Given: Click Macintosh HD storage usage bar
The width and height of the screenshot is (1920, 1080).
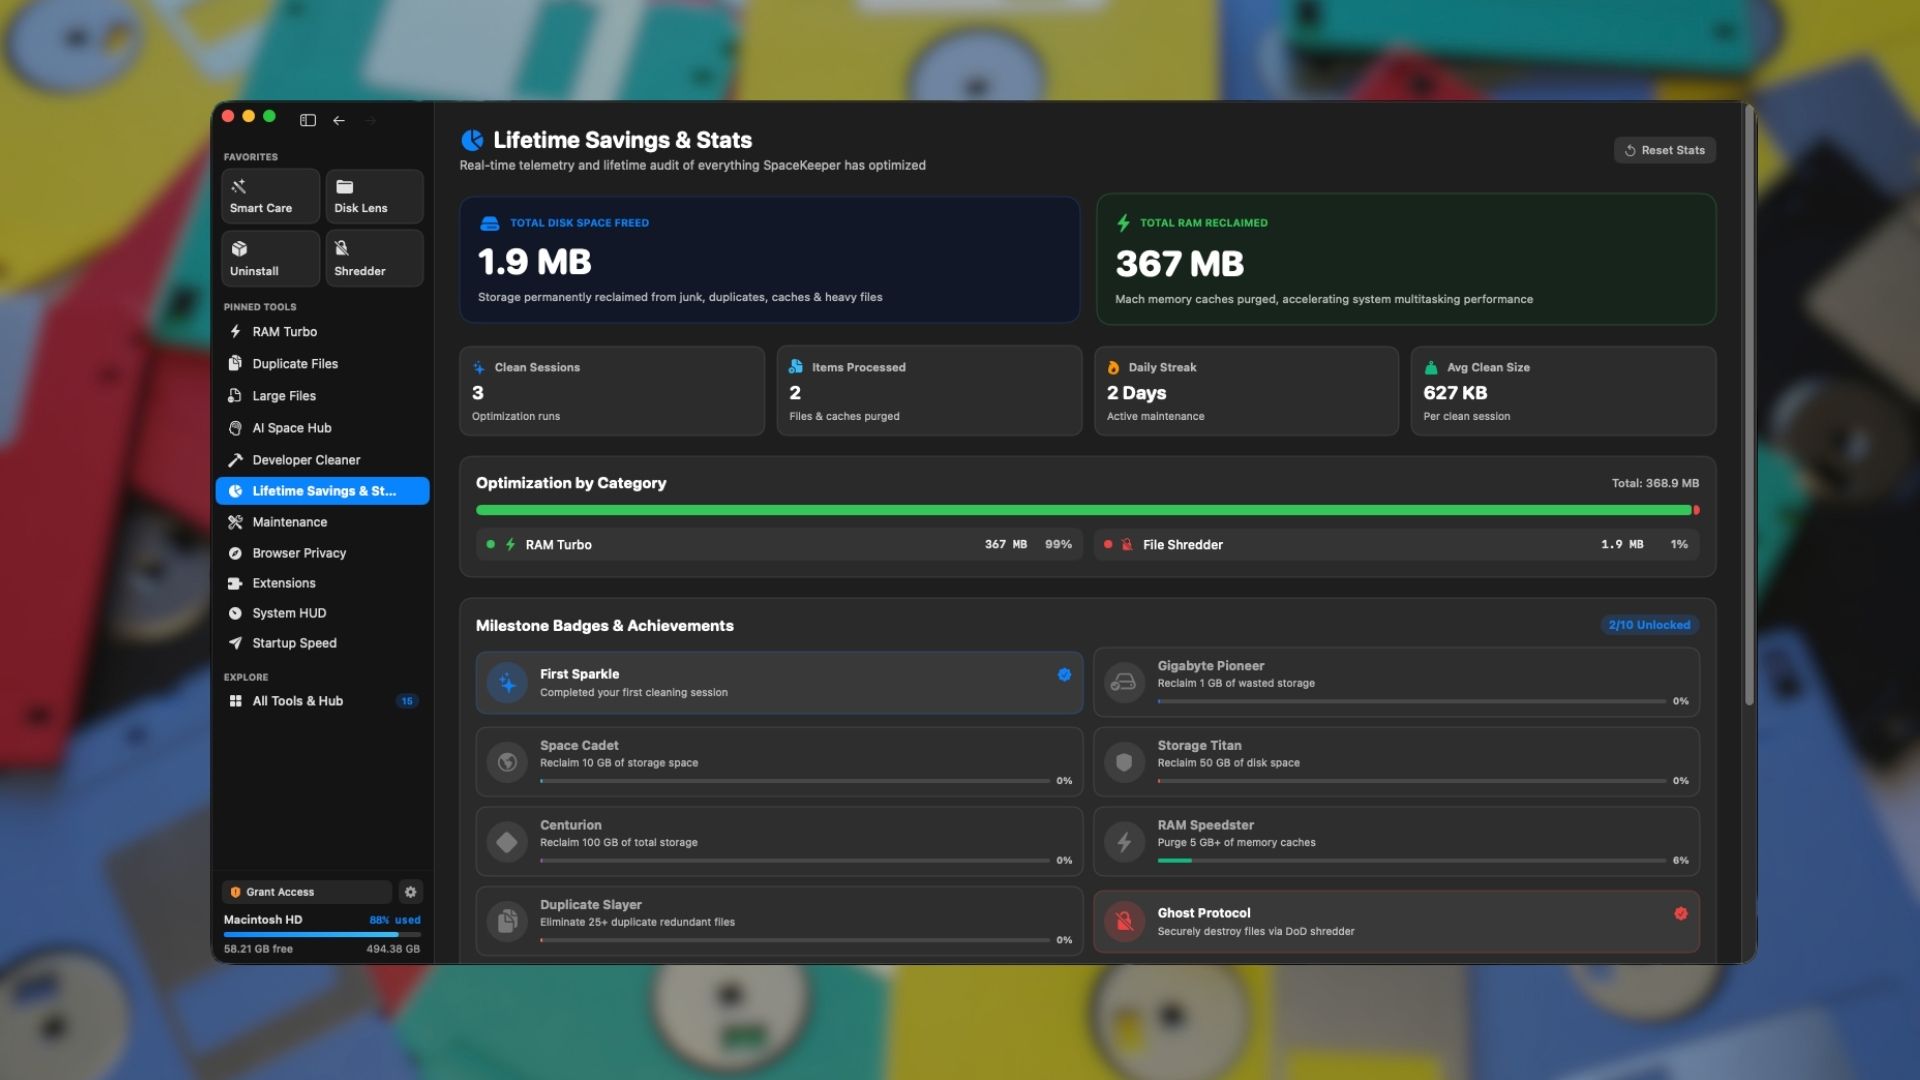Looking at the screenshot, I should [x=322, y=935].
